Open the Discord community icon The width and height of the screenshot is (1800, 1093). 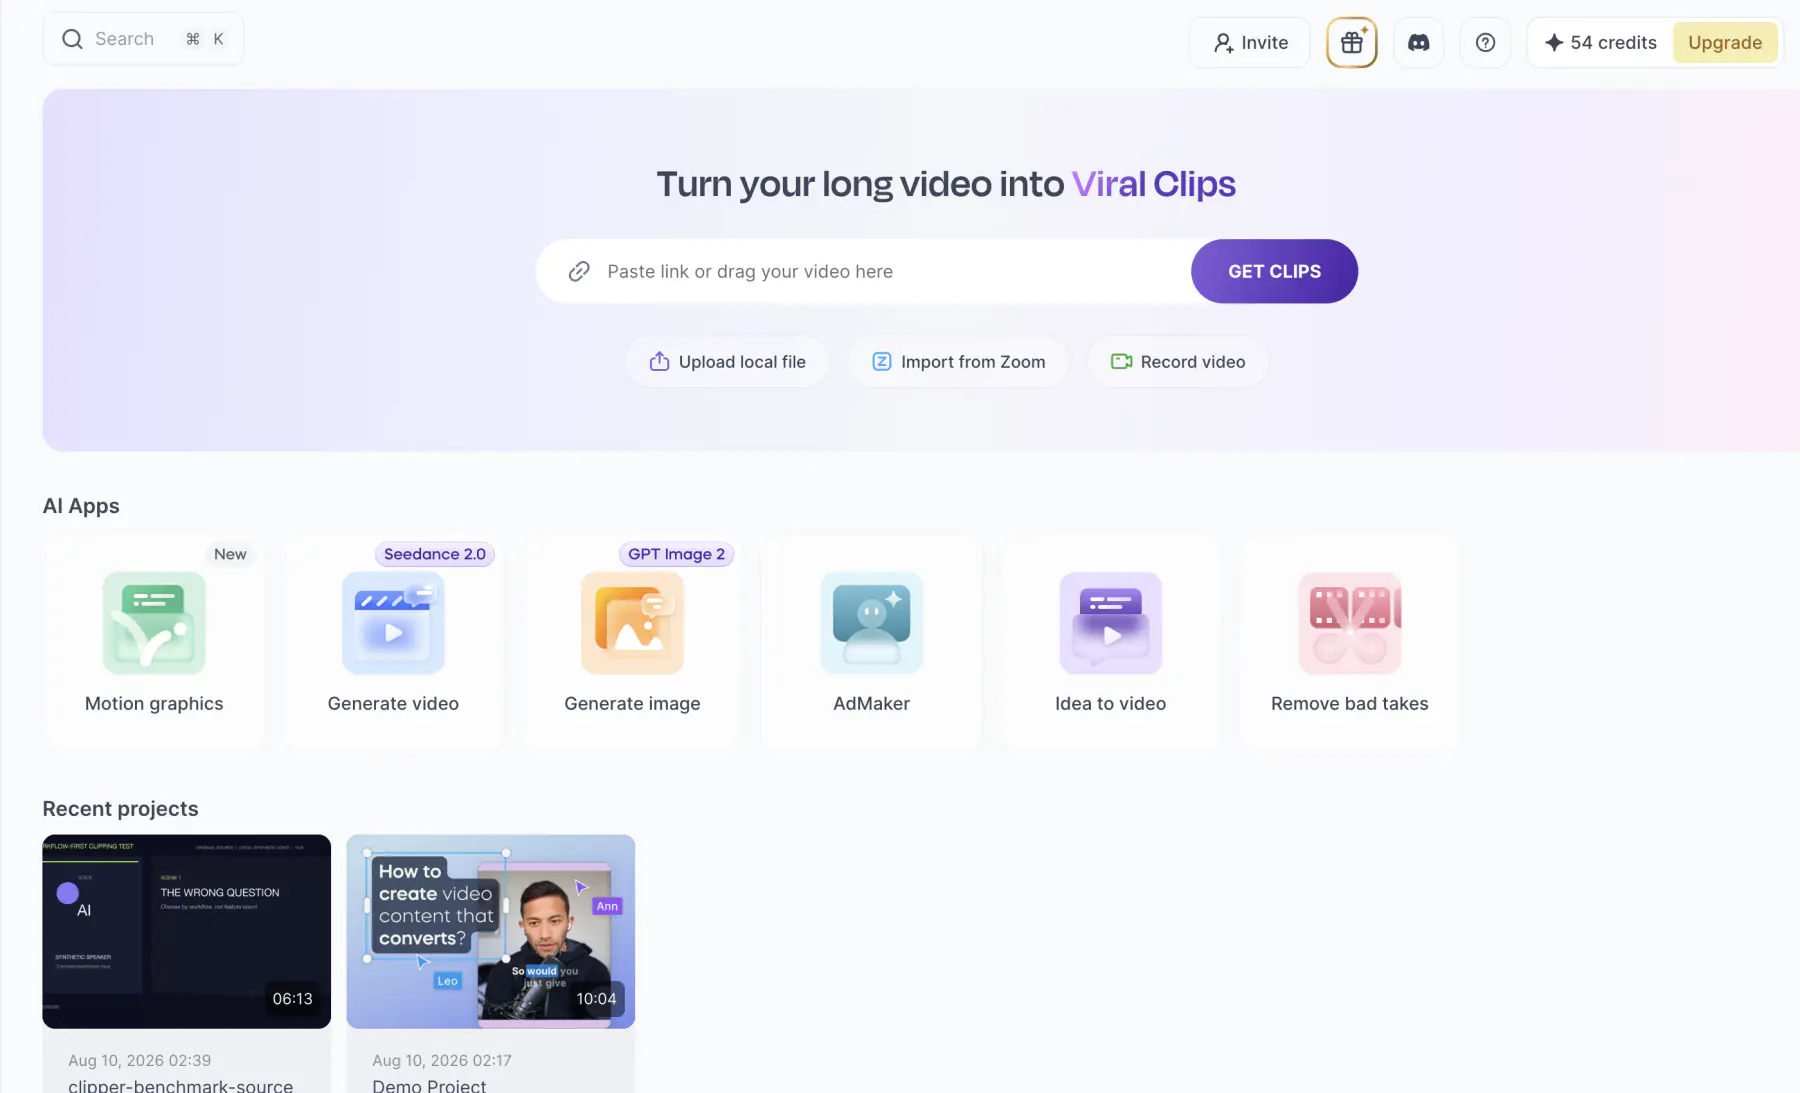(x=1418, y=42)
